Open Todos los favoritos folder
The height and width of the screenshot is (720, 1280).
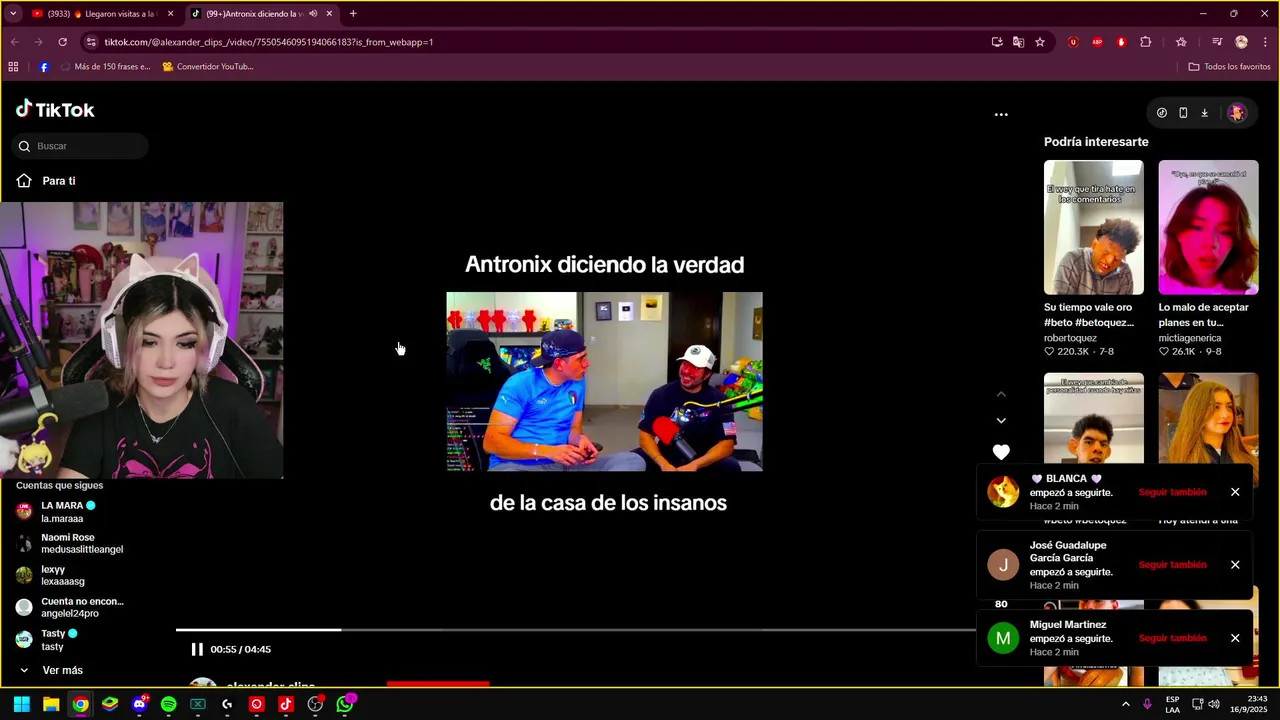pos(1229,67)
